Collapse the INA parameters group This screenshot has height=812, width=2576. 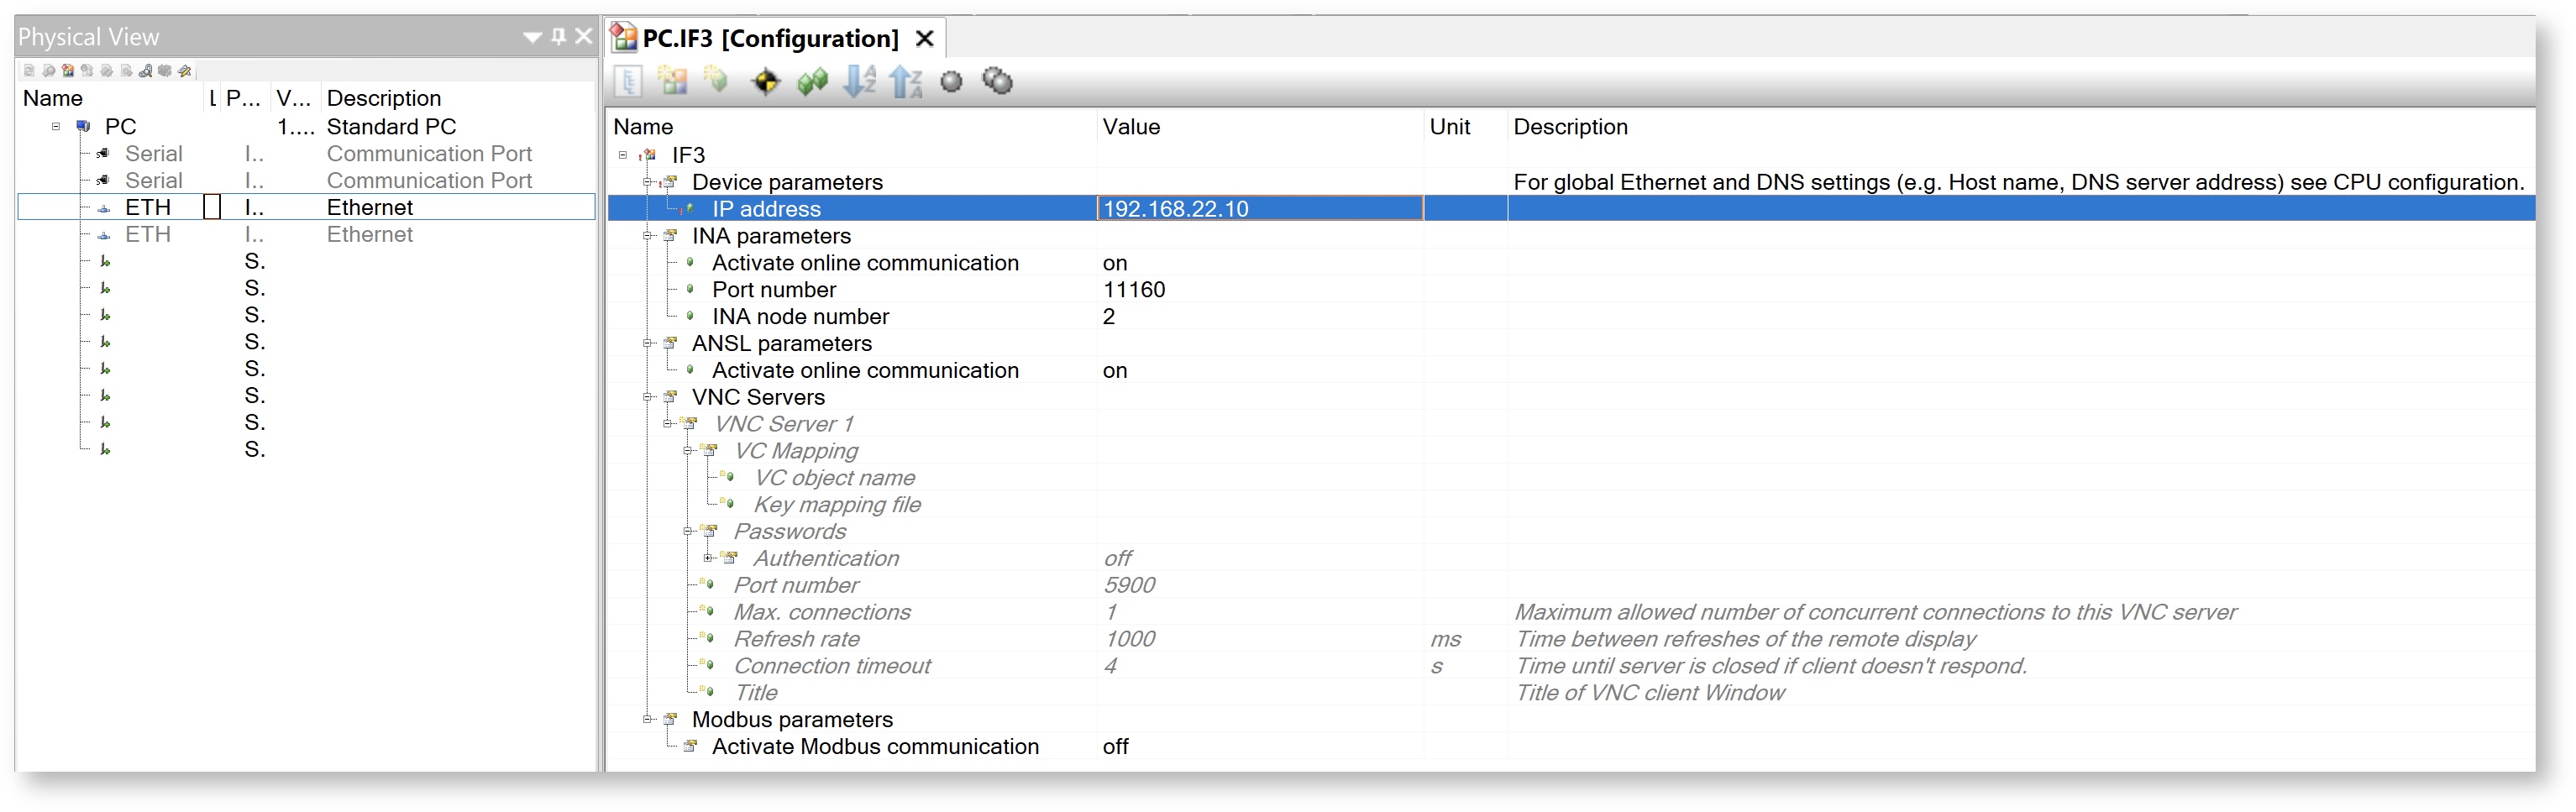tap(647, 236)
